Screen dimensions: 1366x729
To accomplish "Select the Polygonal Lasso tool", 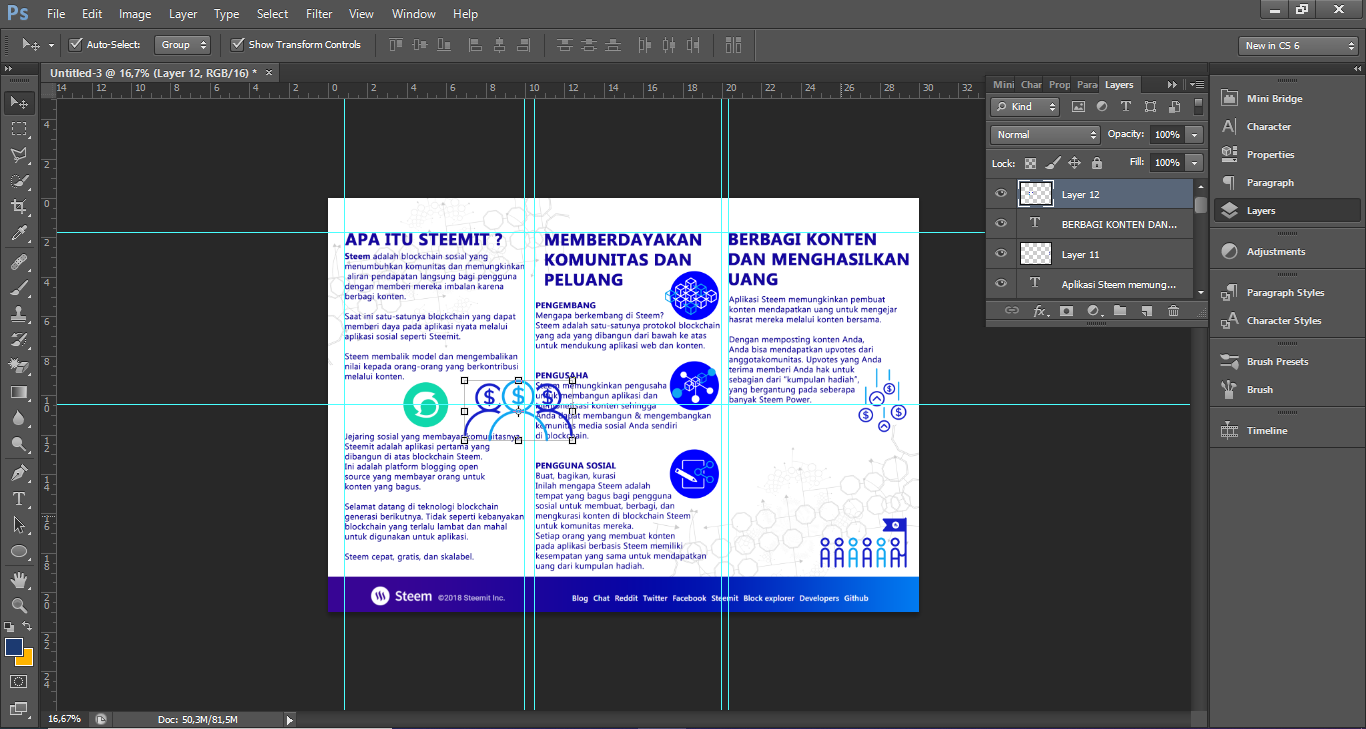I will (19, 155).
